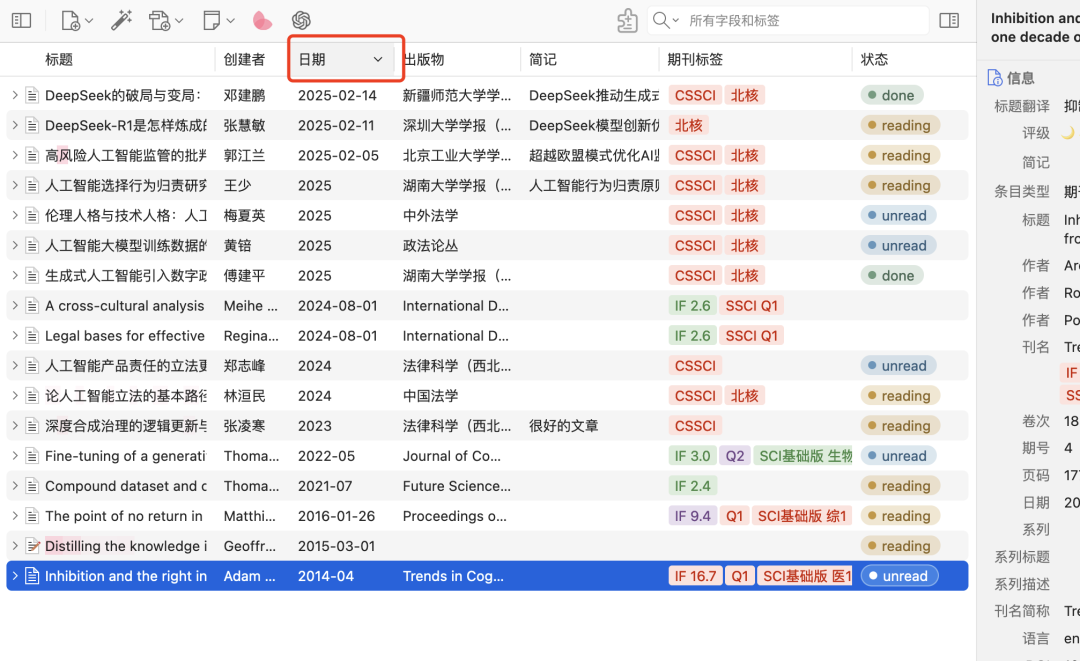1080x661 pixels.
Task: Click document icon of 人工智能产品责任 row
Action: pos(32,366)
